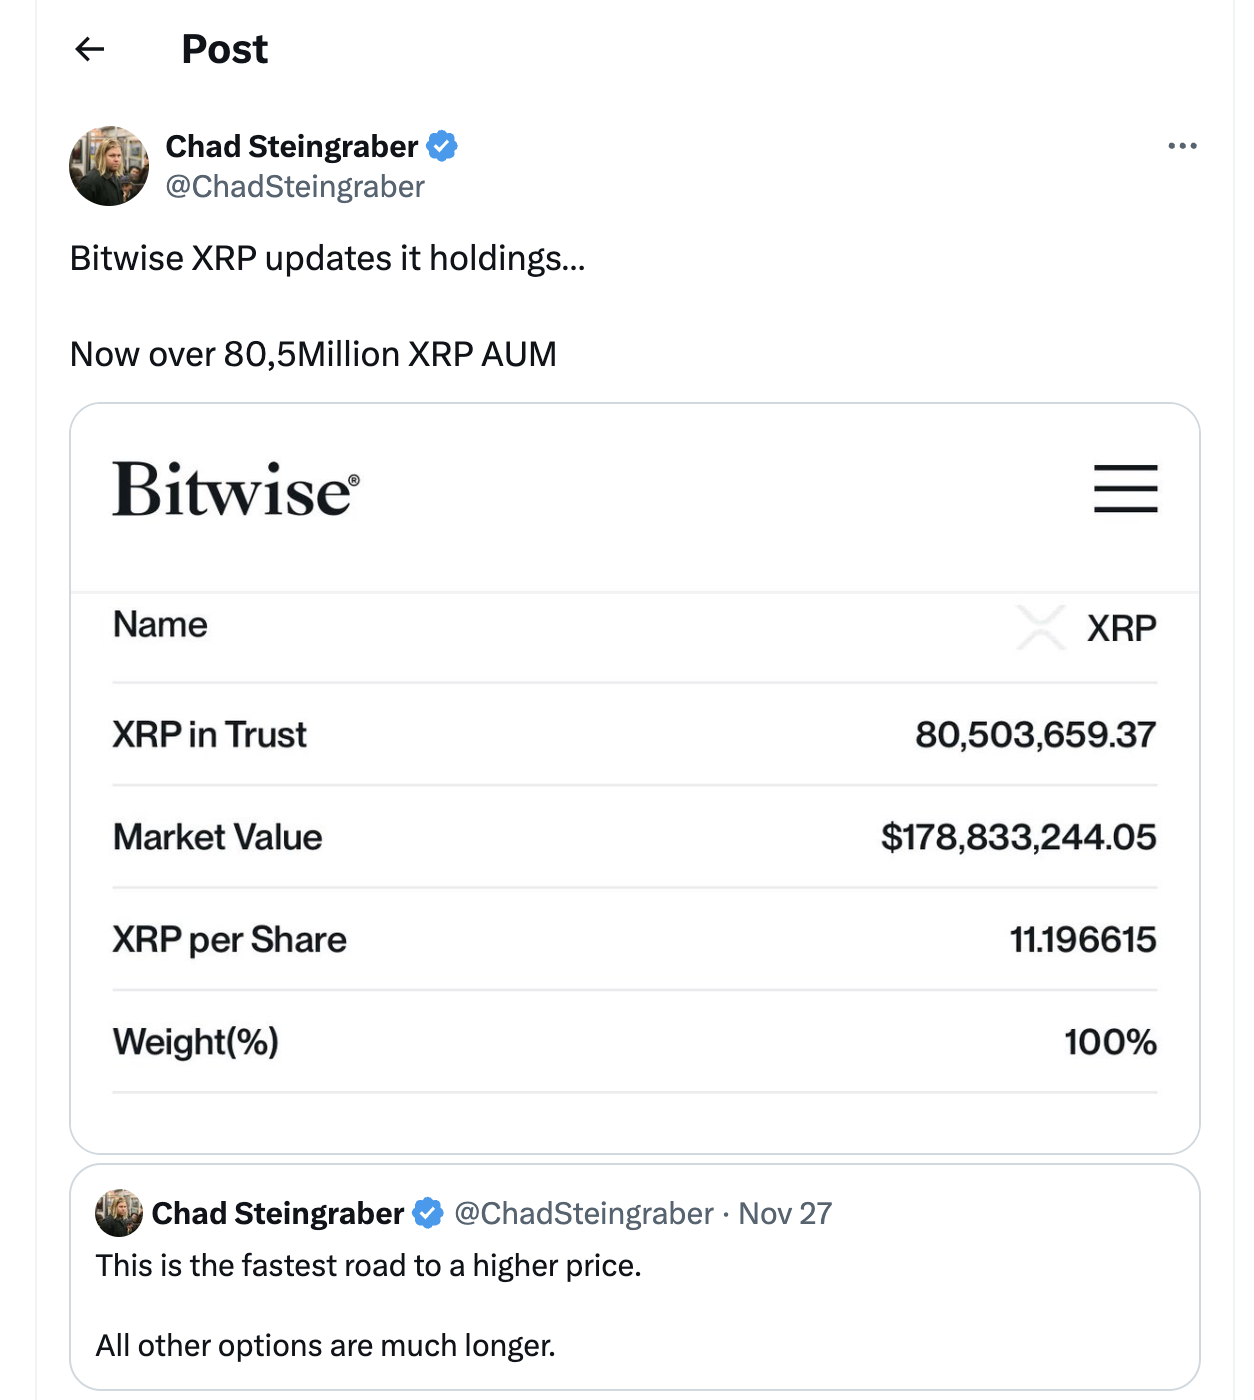Click Chad Steingraber's verified badge
This screenshot has height=1400, width=1254.
(x=443, y=146)
